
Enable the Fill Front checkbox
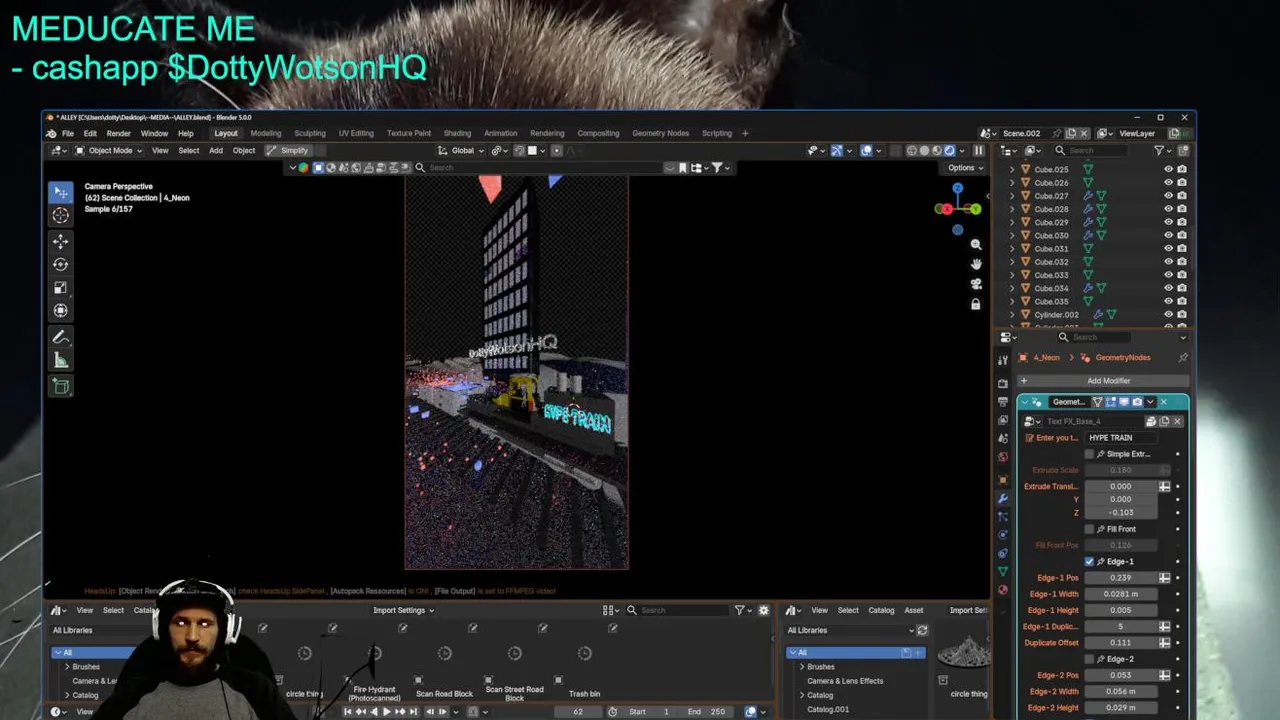[1089, 529]
